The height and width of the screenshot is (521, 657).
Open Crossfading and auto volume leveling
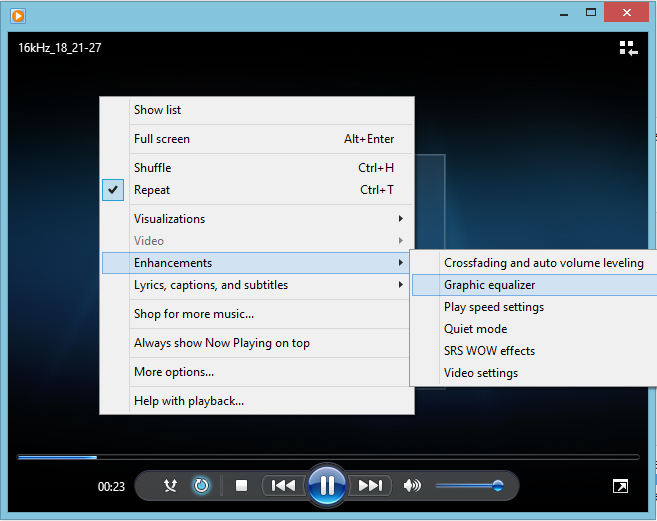(x=534, y=263)
